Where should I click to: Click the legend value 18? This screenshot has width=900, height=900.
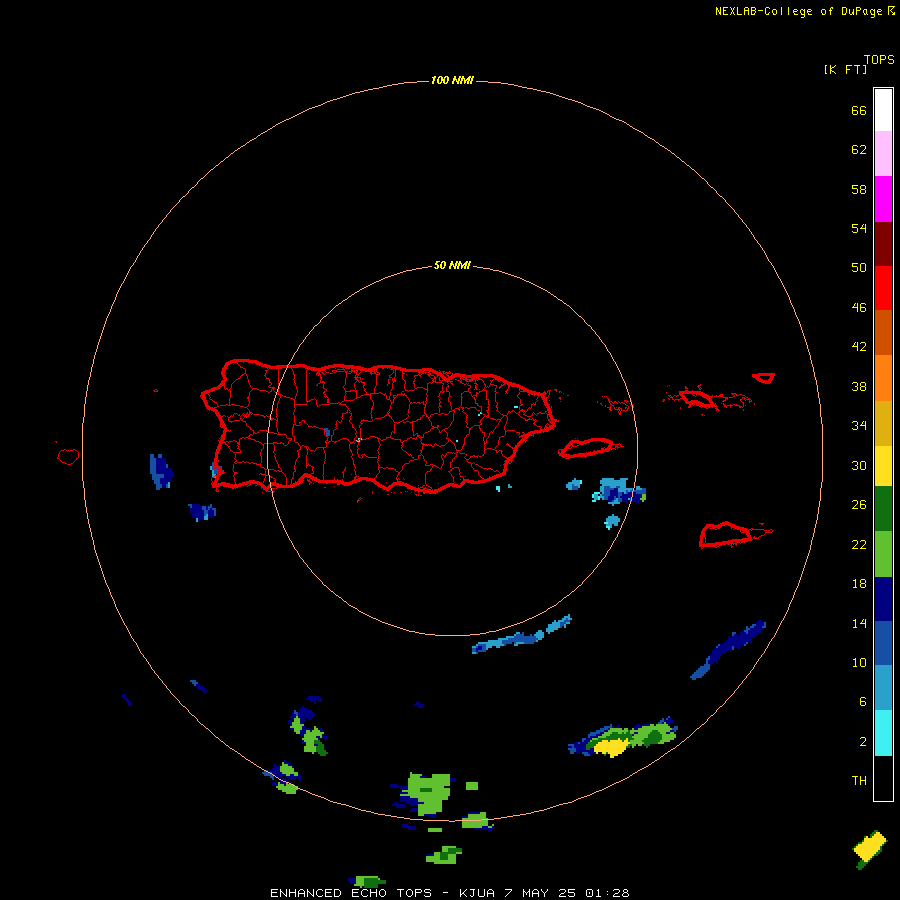pyautogui.click(x=859, y=584)
